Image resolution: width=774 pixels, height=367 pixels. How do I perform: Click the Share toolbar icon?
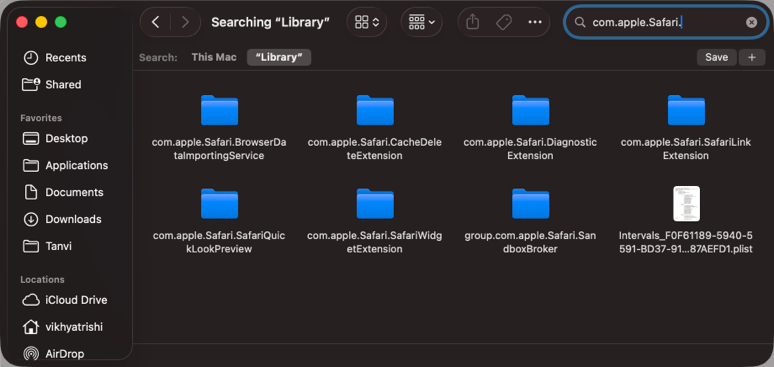(x=472, y=22)
